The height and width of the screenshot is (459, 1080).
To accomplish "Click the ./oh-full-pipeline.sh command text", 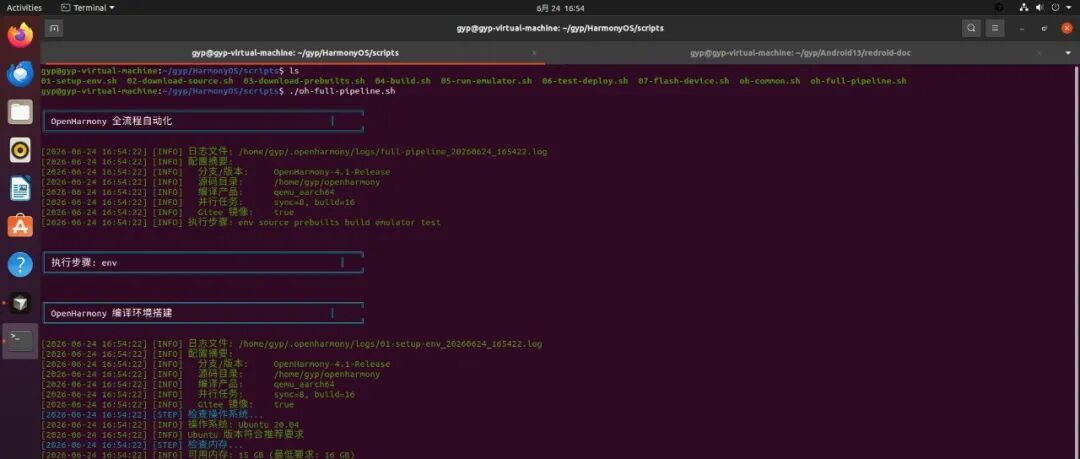I will [x=342, y=91].
